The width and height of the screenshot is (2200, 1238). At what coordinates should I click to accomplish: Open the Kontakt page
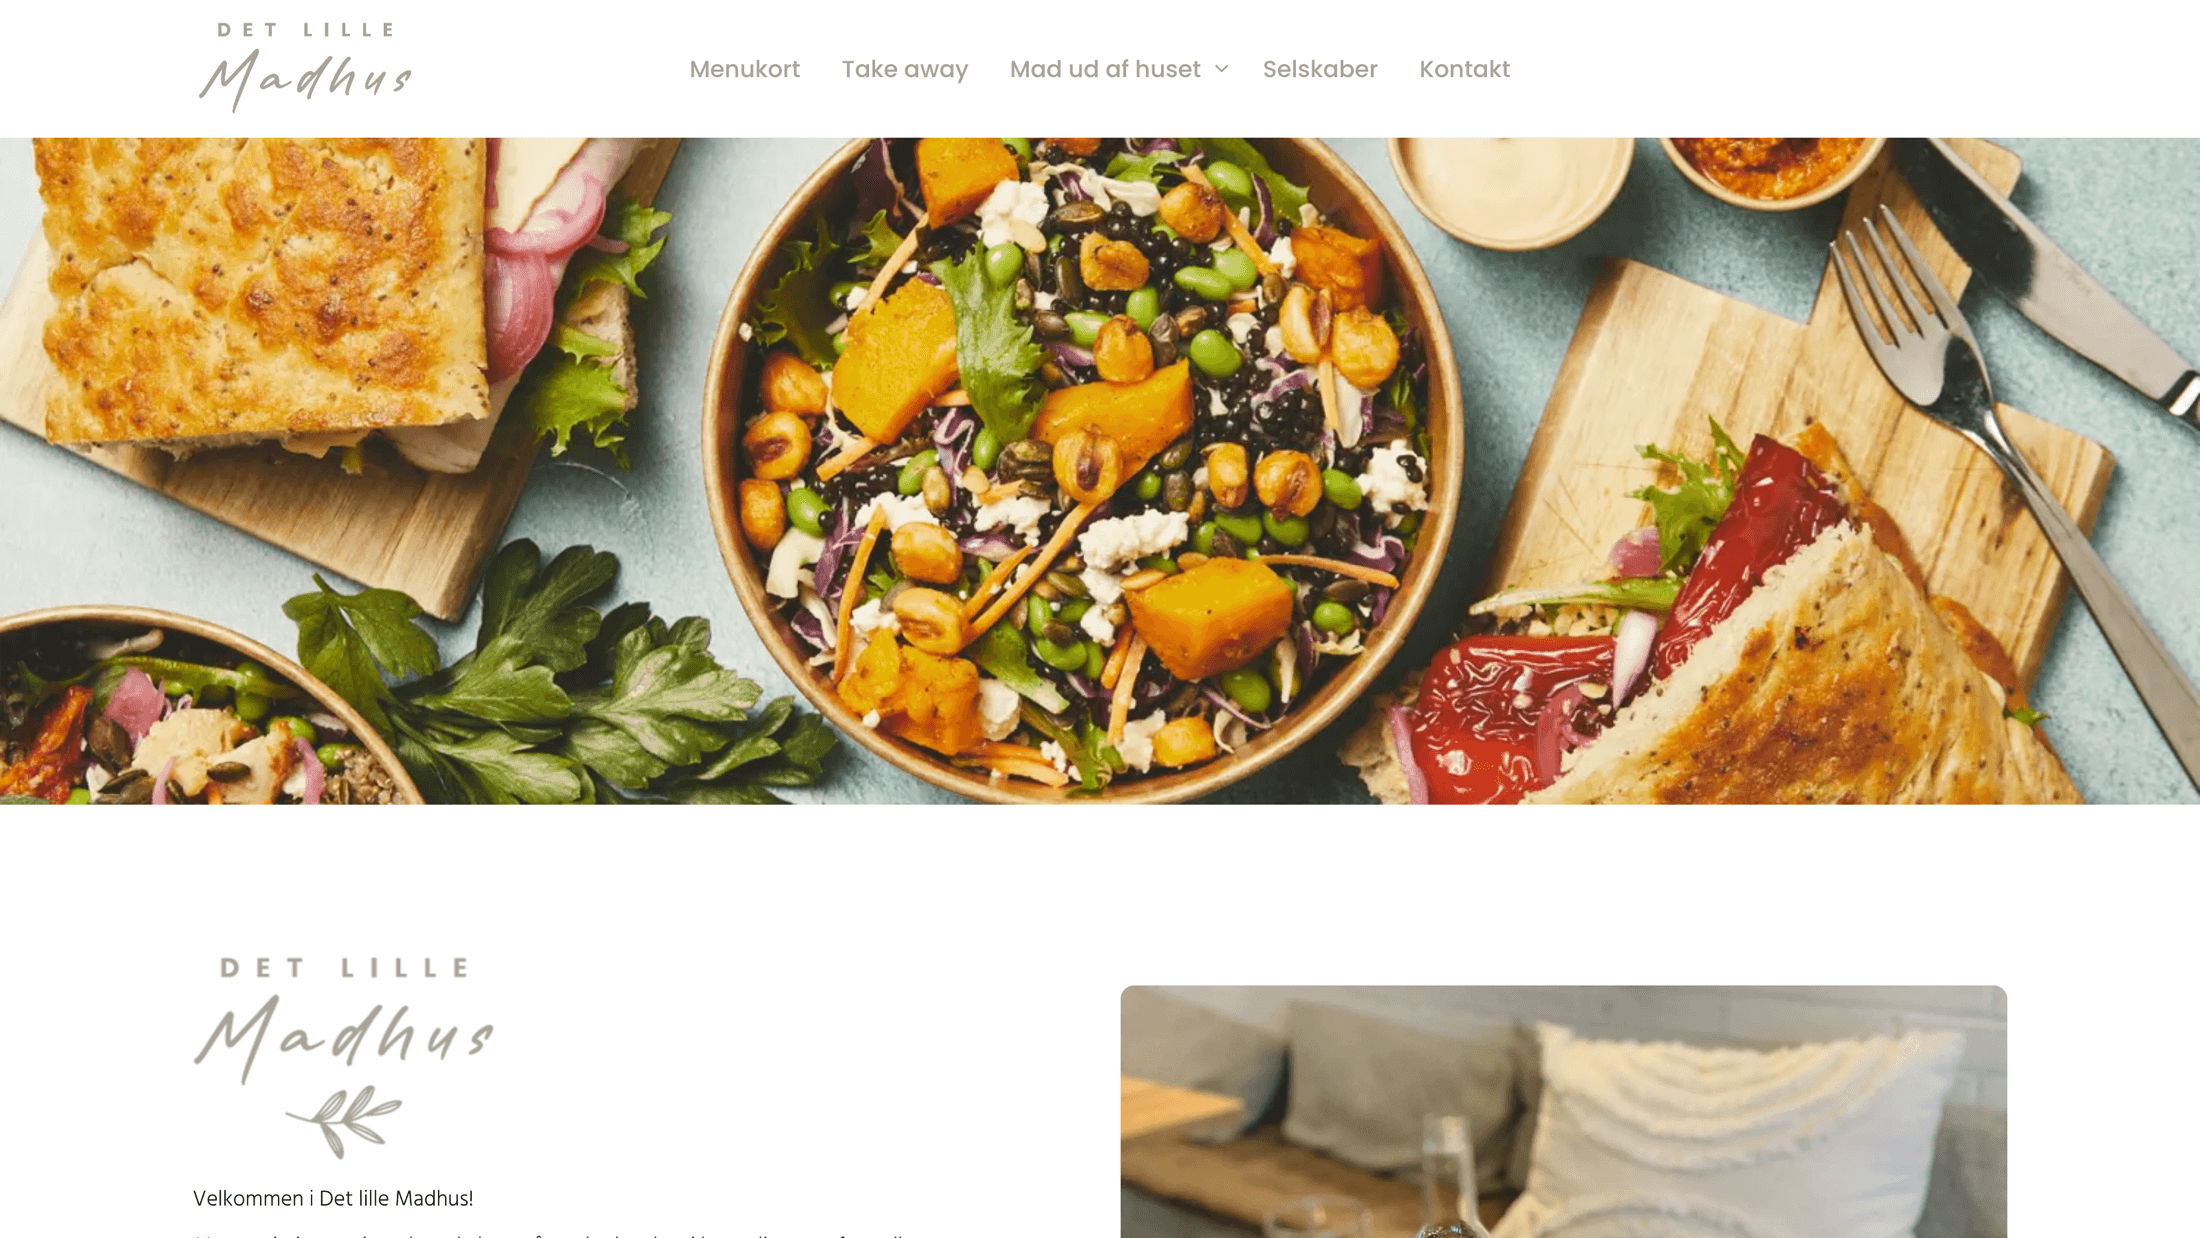[1464, 69]
